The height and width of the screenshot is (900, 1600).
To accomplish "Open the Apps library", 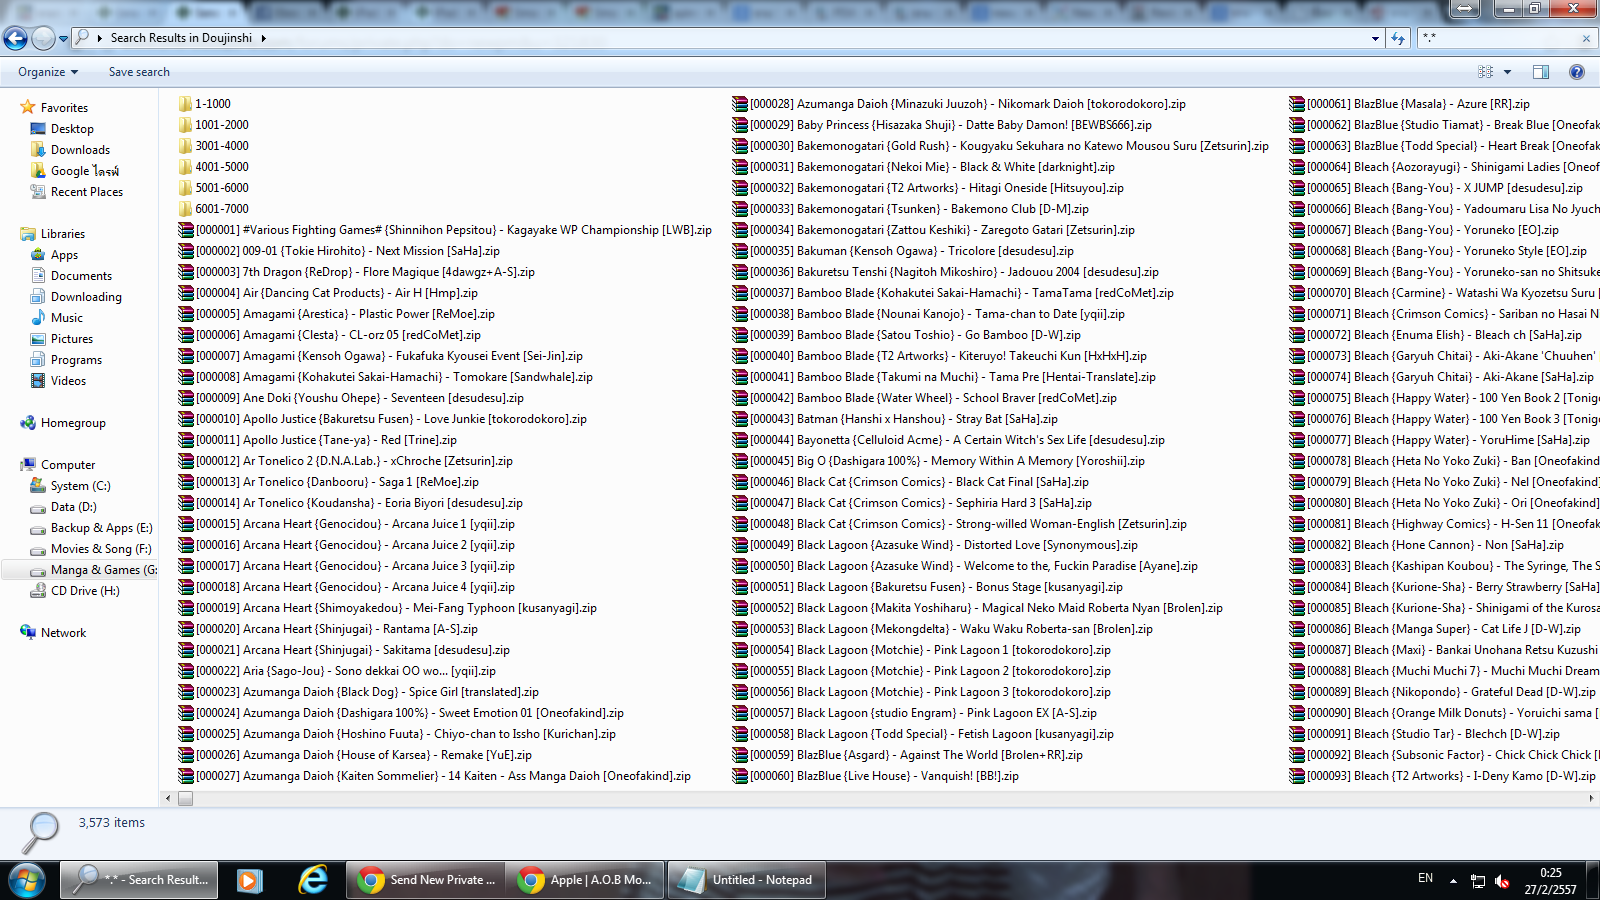I will pos(64,255).
